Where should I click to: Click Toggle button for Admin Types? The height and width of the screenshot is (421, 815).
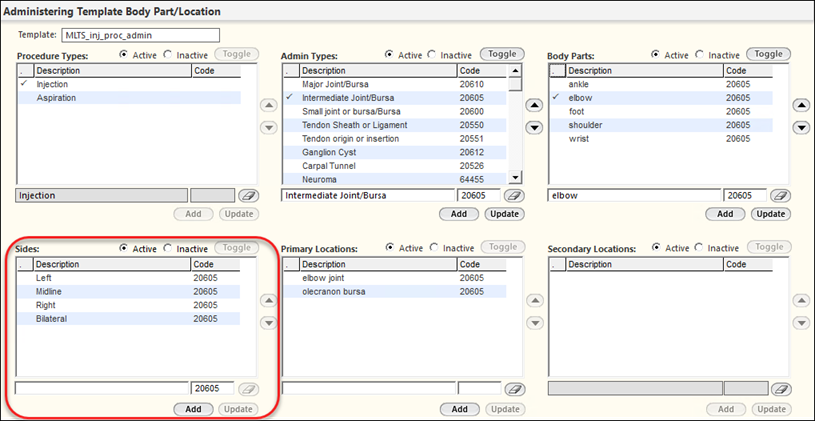(x=502, y=54)
